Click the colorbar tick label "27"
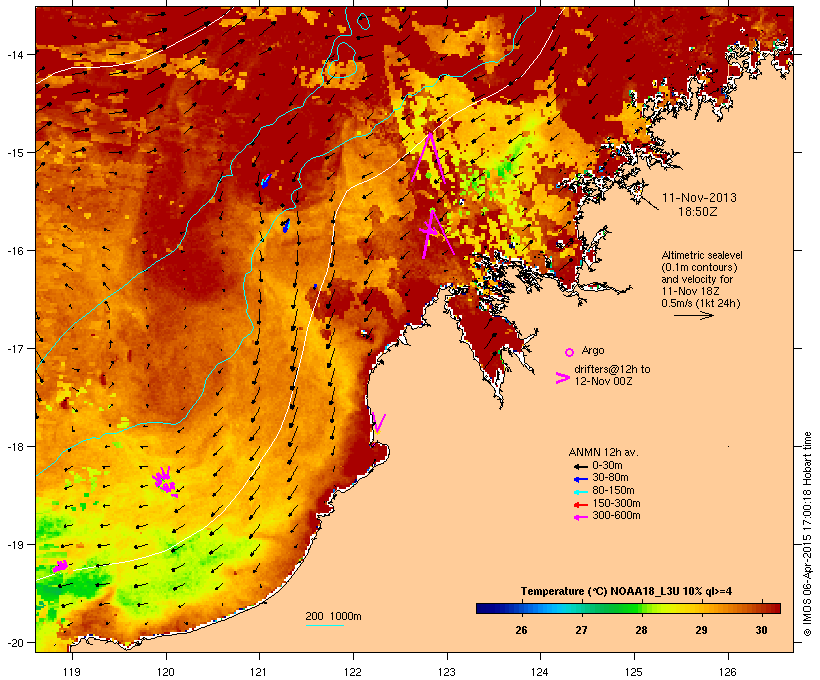820x680 pixels. 581,630
